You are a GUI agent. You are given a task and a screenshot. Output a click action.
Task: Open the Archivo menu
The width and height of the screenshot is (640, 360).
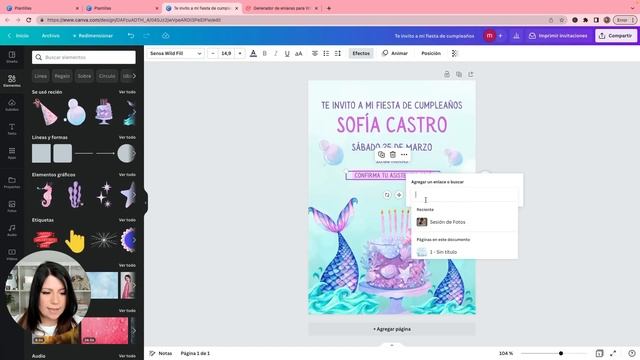[51, 36]
